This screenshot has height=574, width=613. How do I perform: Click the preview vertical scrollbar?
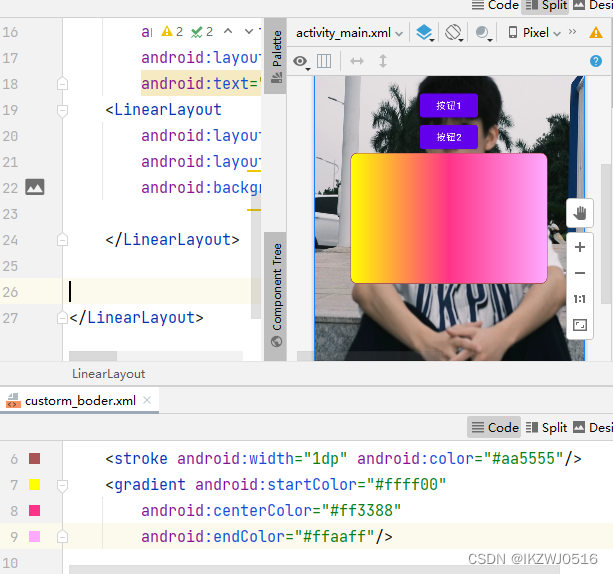pyautogui.click(x=606, y=234)
